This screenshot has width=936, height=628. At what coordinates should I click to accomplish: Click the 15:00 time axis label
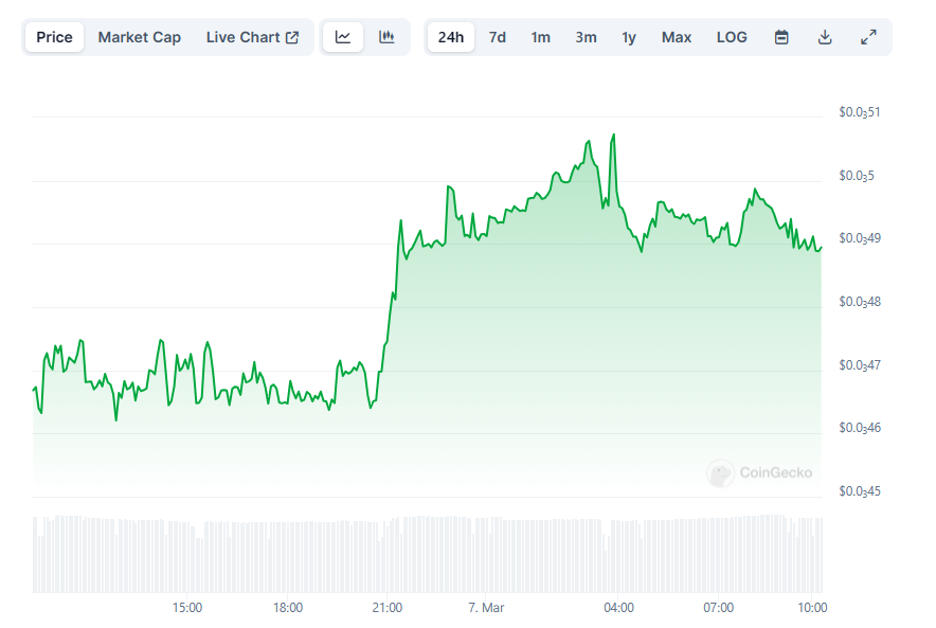[x=187, y=607]
